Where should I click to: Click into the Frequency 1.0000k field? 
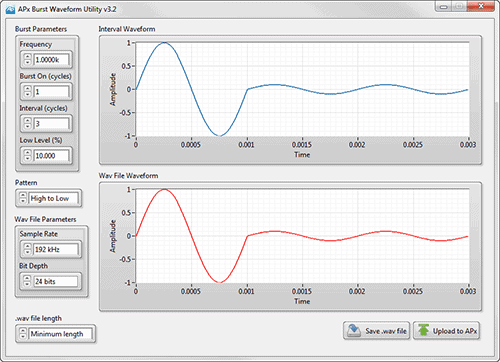[x=51, y=60]
